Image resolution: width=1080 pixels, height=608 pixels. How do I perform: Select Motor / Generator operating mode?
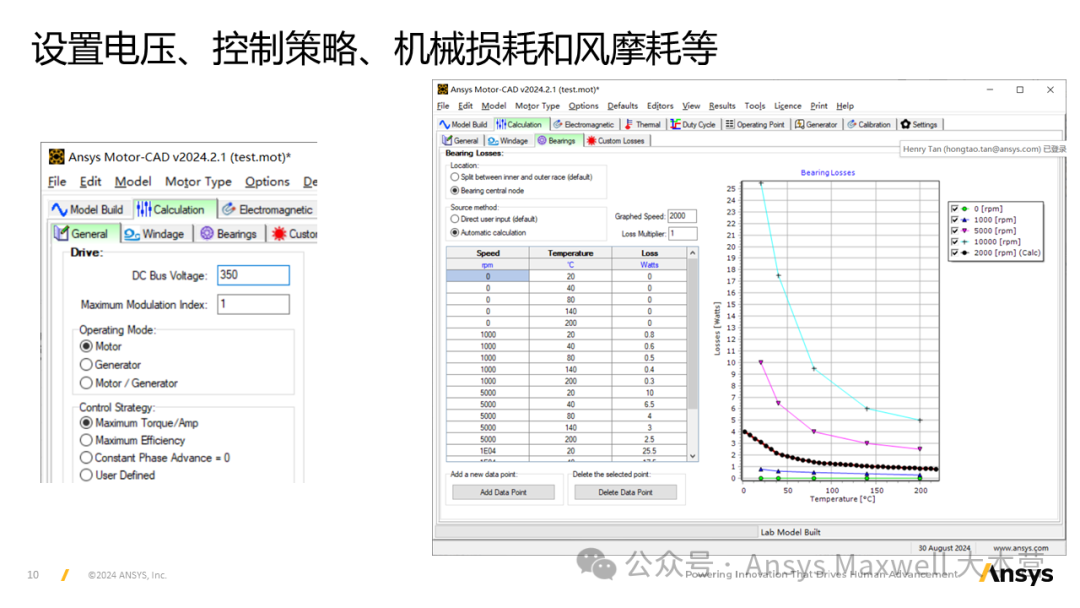pyautogui.click(x=86, y=383)
